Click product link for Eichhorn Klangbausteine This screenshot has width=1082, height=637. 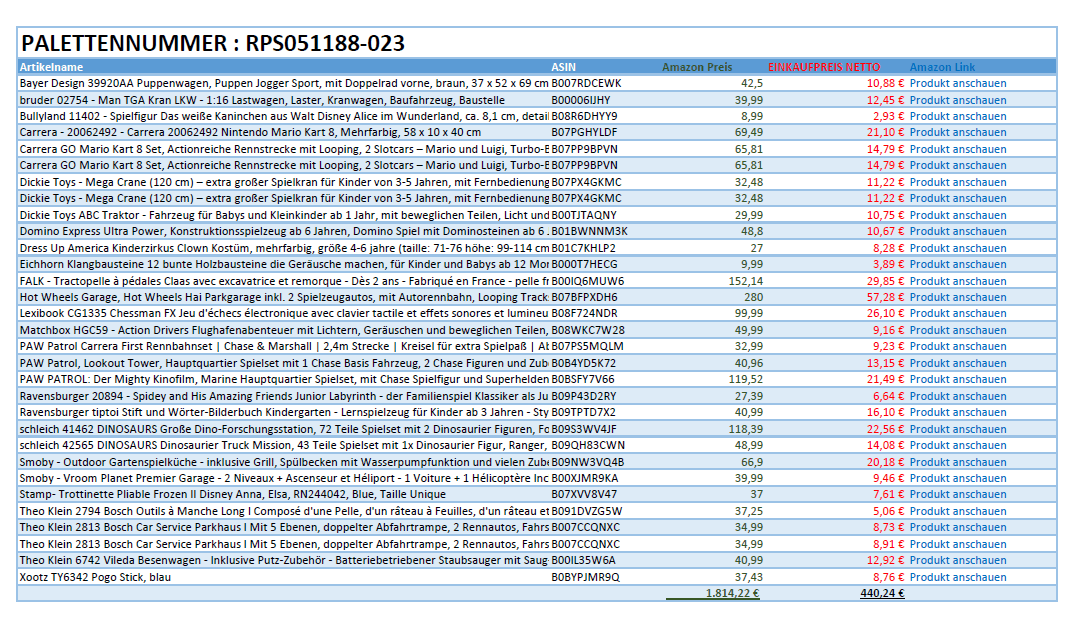tap(957, 264)
